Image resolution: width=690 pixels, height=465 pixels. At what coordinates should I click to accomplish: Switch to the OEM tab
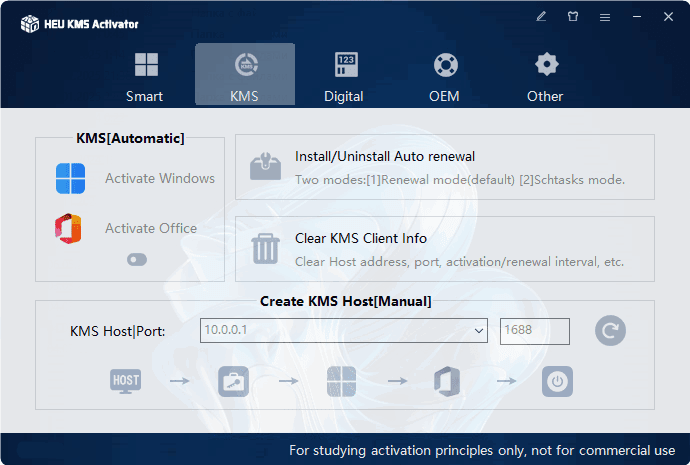[x=444, y=76]
